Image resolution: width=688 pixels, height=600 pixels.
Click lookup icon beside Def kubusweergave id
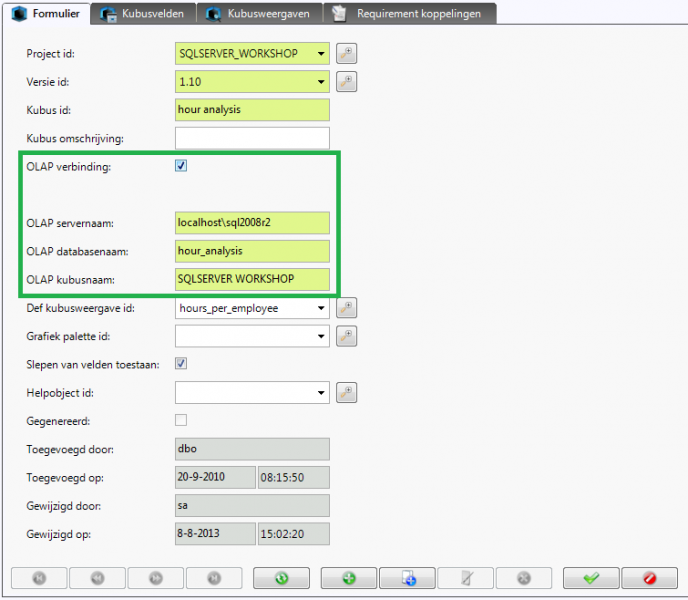pos(346,308)
